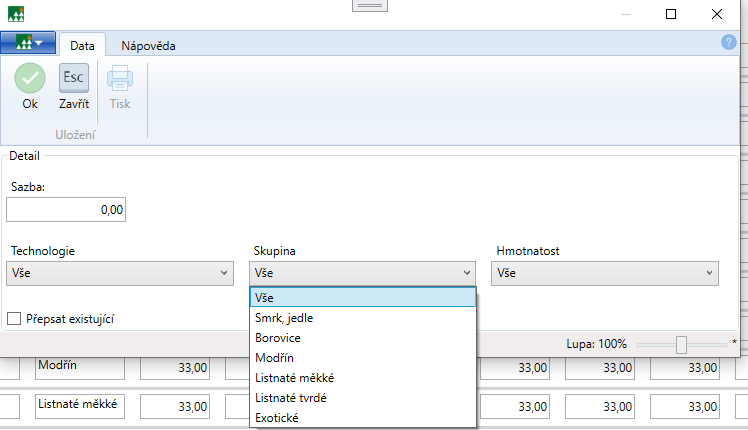Switch to the Nápověda tab
The image size is (748, 430).
(x=146, y=45)
